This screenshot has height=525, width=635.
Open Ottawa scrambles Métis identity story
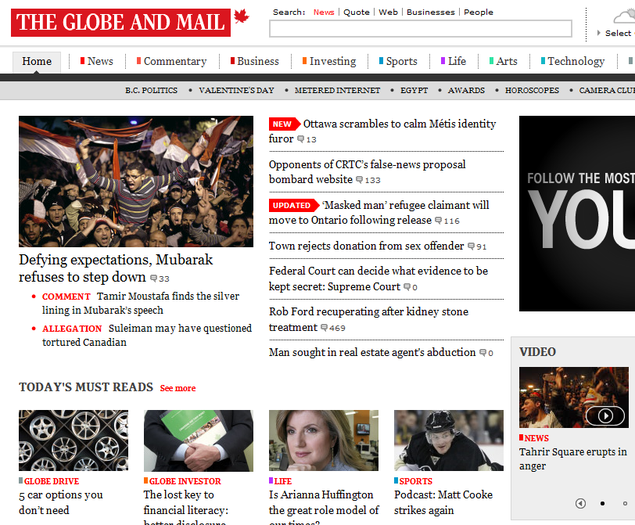pos(382,131)
